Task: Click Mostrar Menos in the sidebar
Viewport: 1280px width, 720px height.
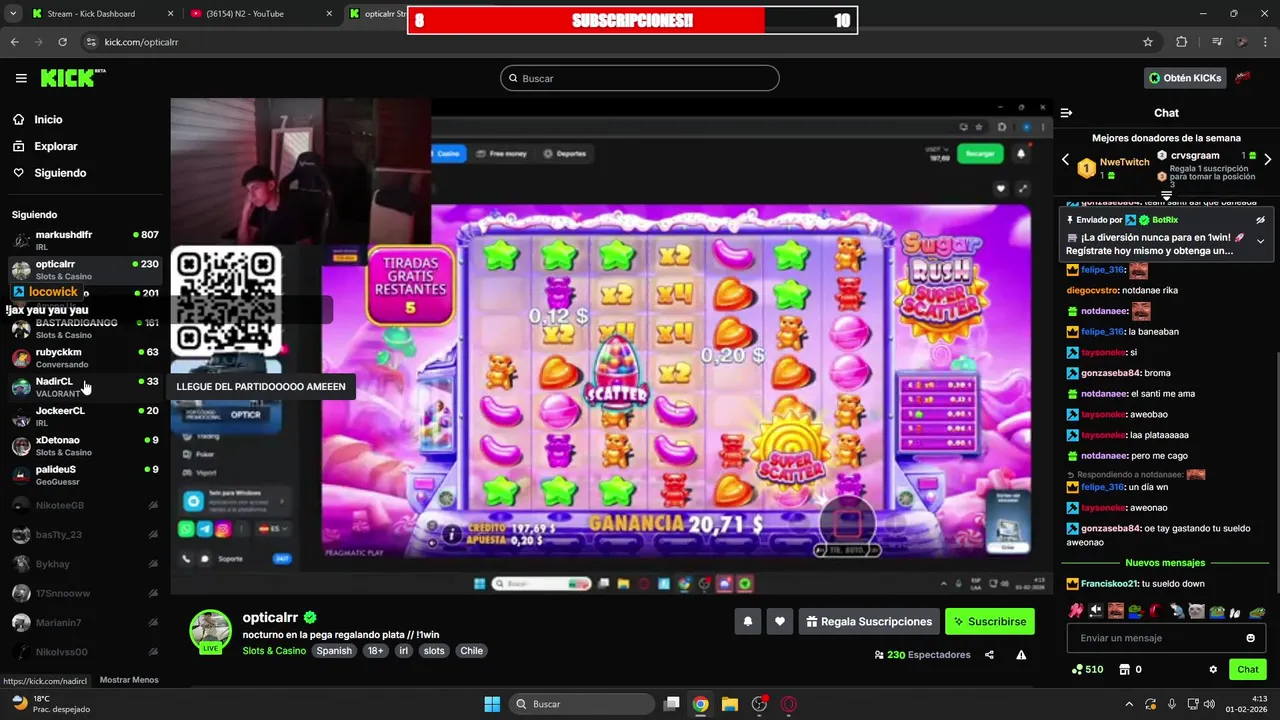Action: (129, 680)
